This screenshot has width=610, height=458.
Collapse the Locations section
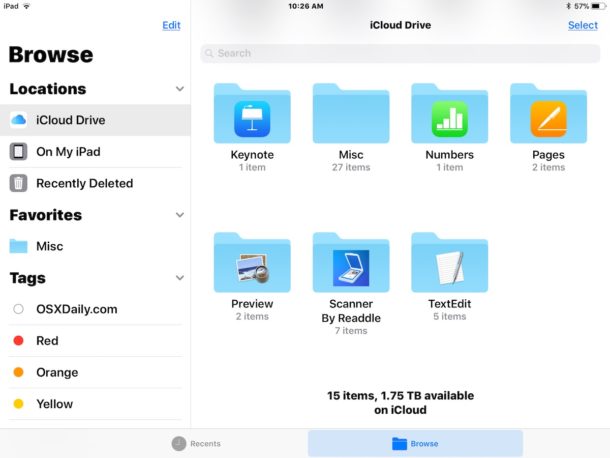(x=180, y=89)
